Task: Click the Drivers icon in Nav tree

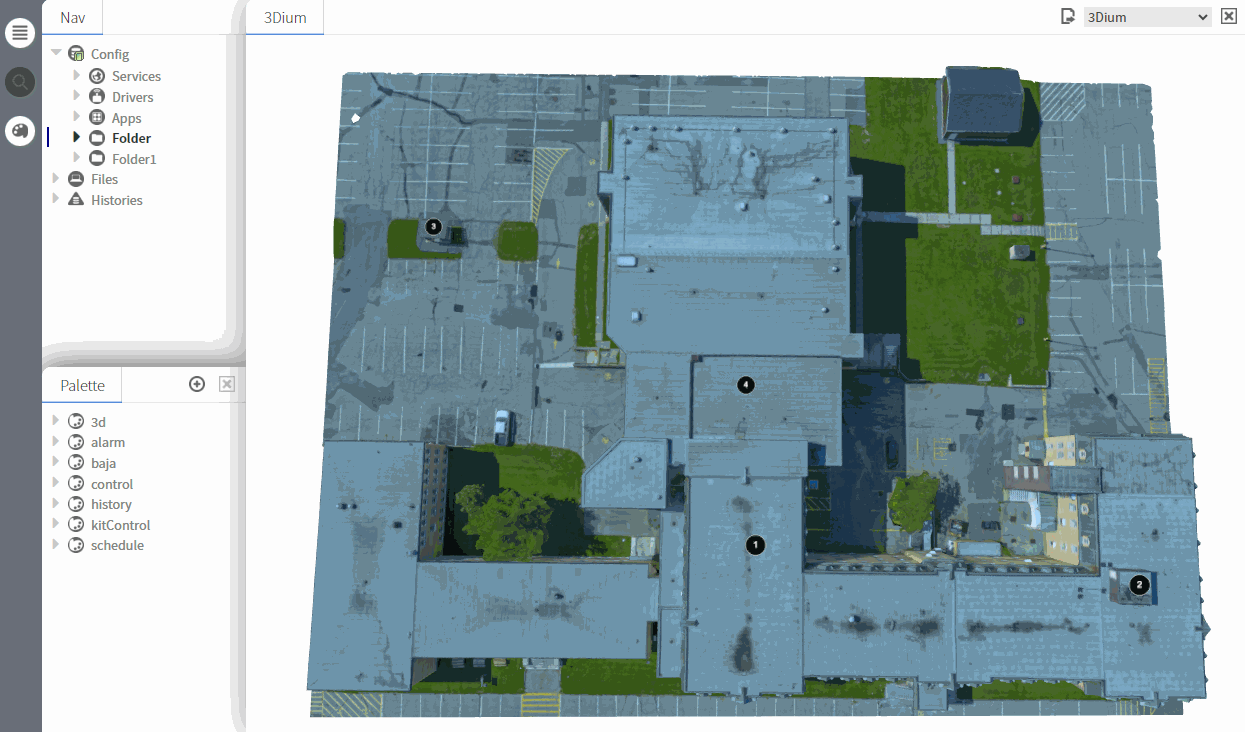Action: click(97, 97)
